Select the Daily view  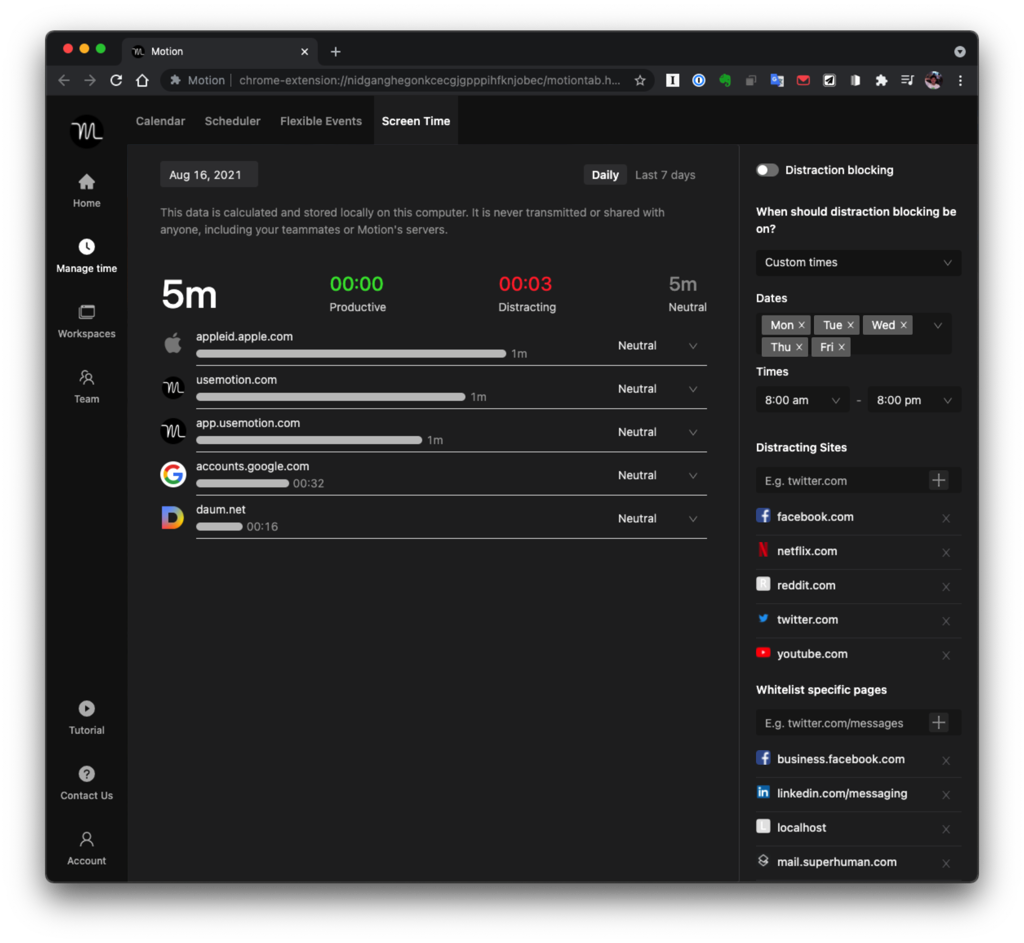(605, 174)
